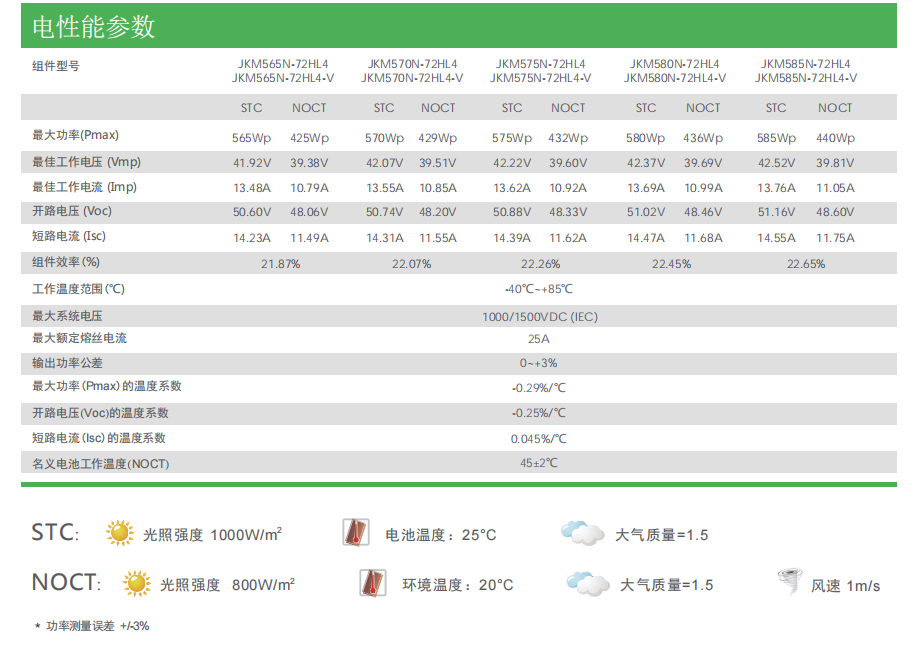Click the 22.26% efficiency value
Viewport: 920px width, 655px height.
pos(540,265)
